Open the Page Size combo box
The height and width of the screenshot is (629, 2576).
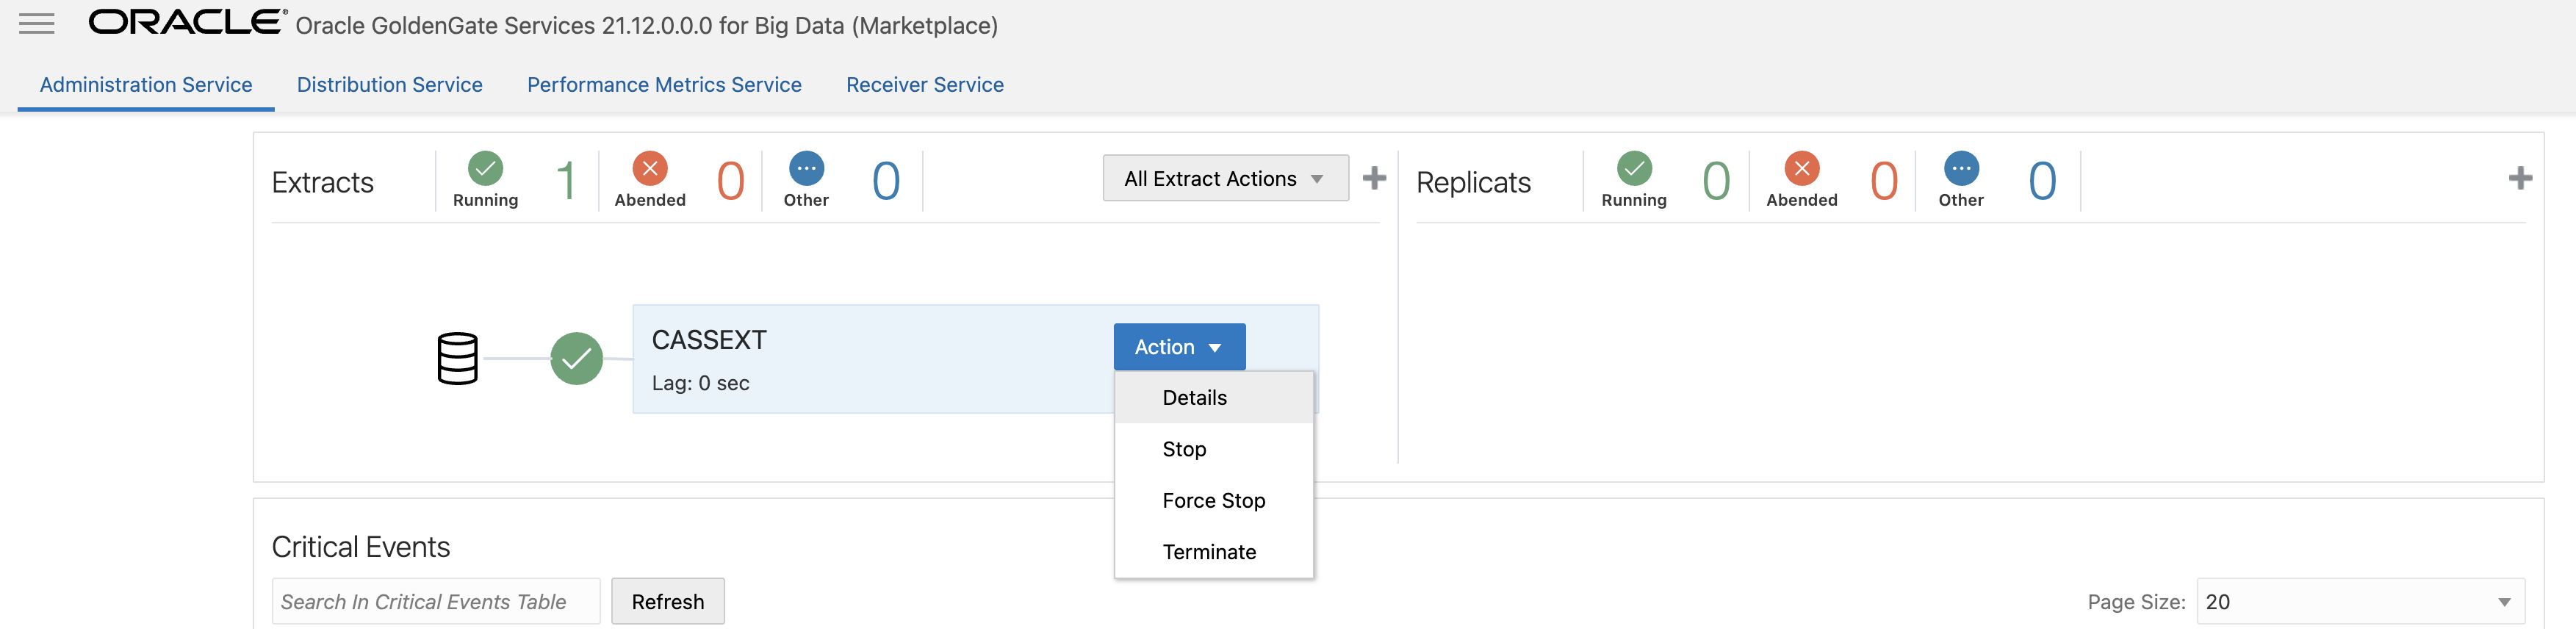click(2360, 602)
